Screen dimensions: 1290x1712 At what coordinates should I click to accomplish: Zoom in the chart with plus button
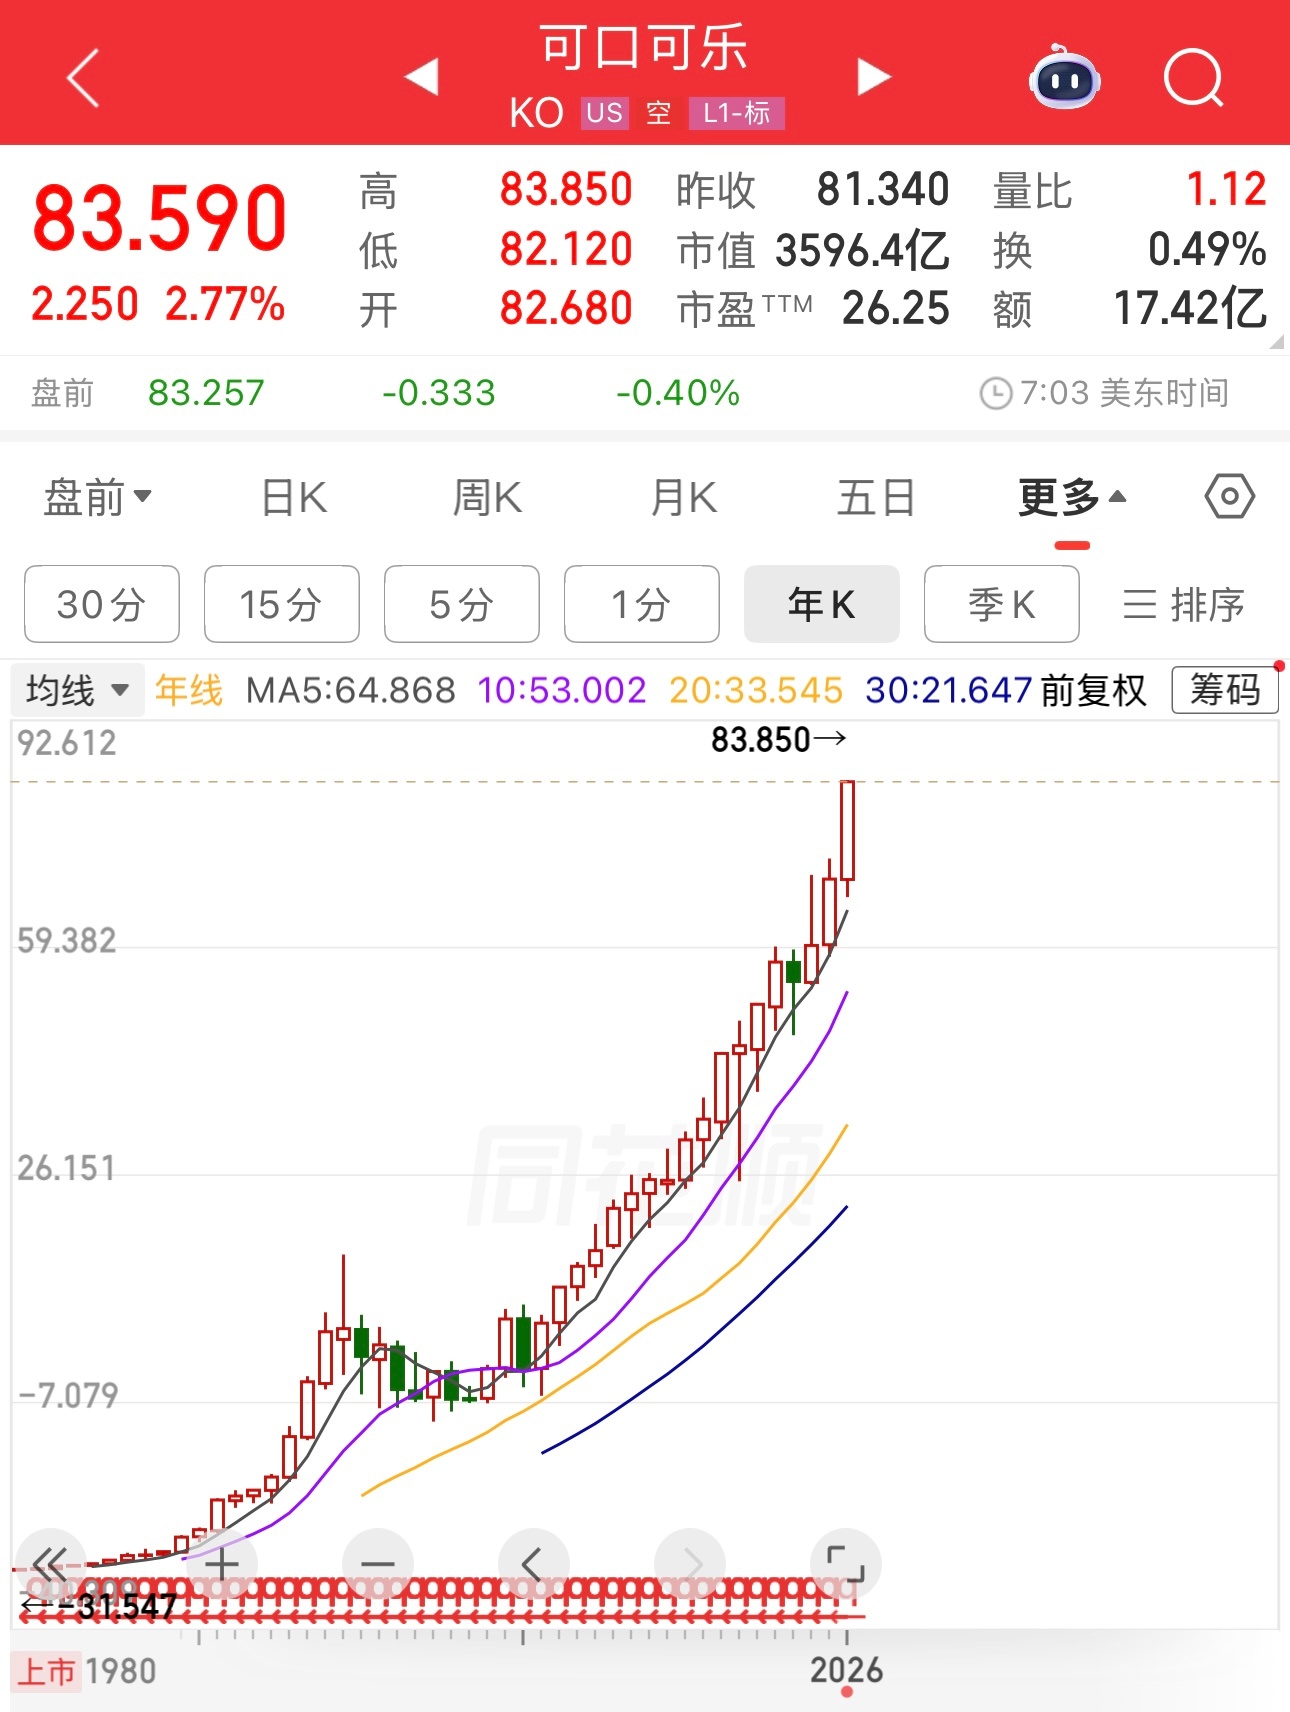pos(222,1563)
